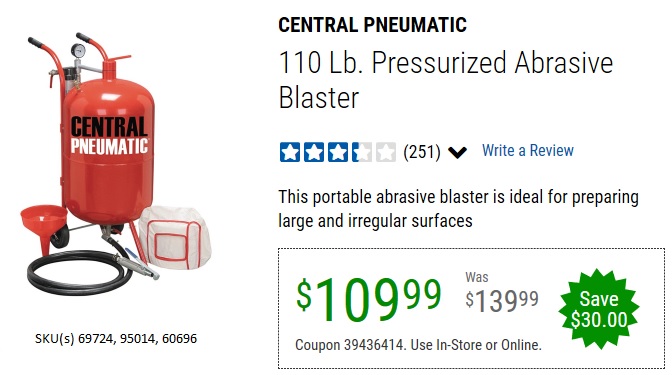Click the Was $139.99 original price
The image size is (672, 375).
tap(502, 293)
